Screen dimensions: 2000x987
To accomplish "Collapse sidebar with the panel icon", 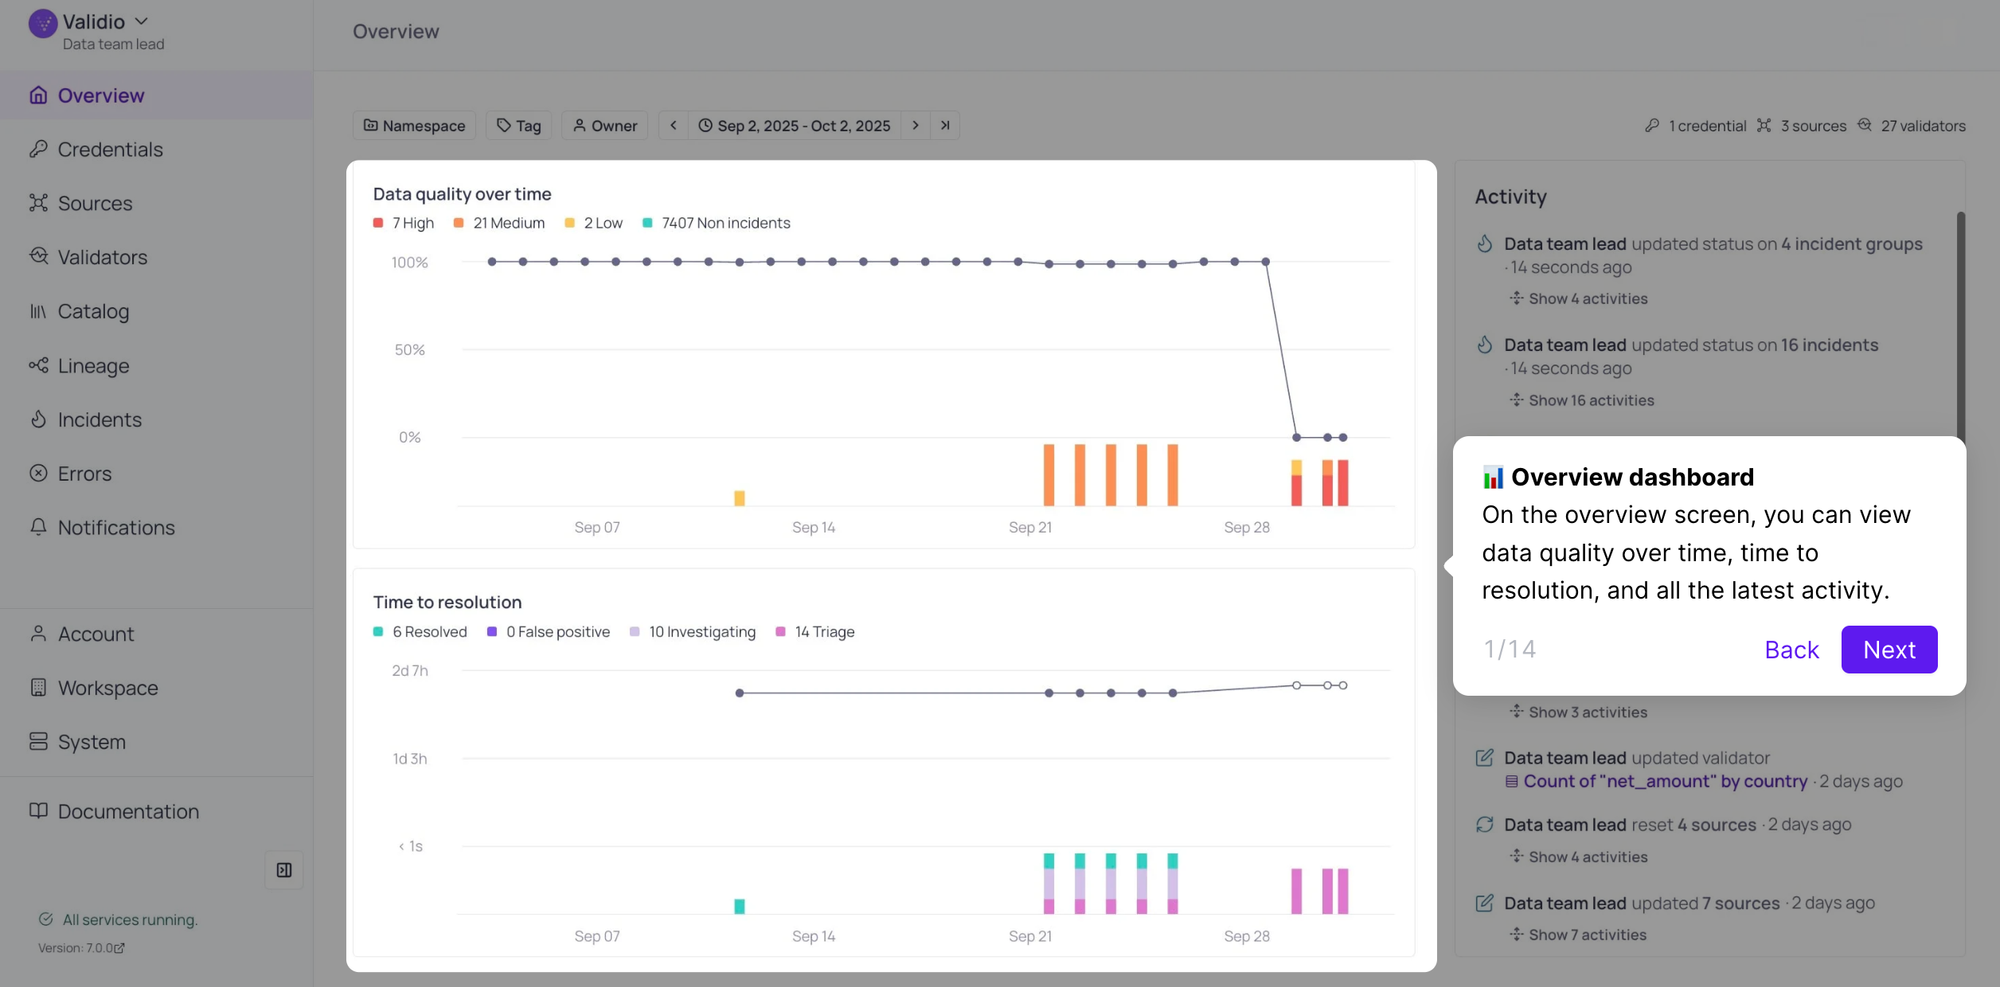I will 284,870.
